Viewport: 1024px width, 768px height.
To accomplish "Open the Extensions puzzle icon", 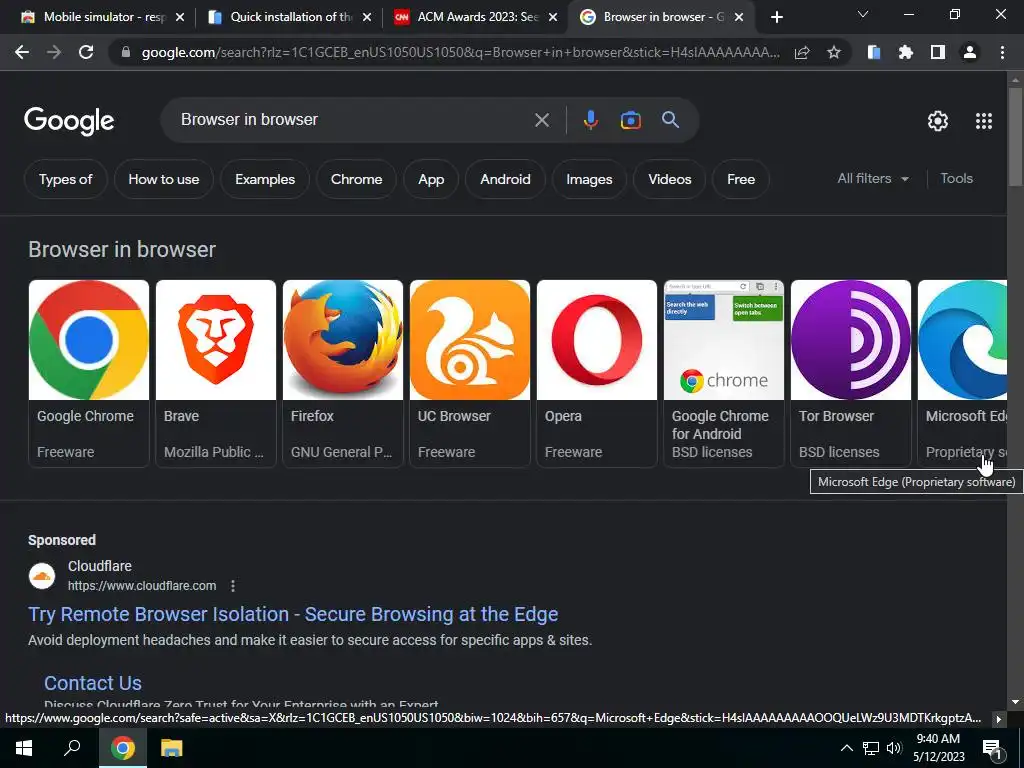I will [905, 52].
